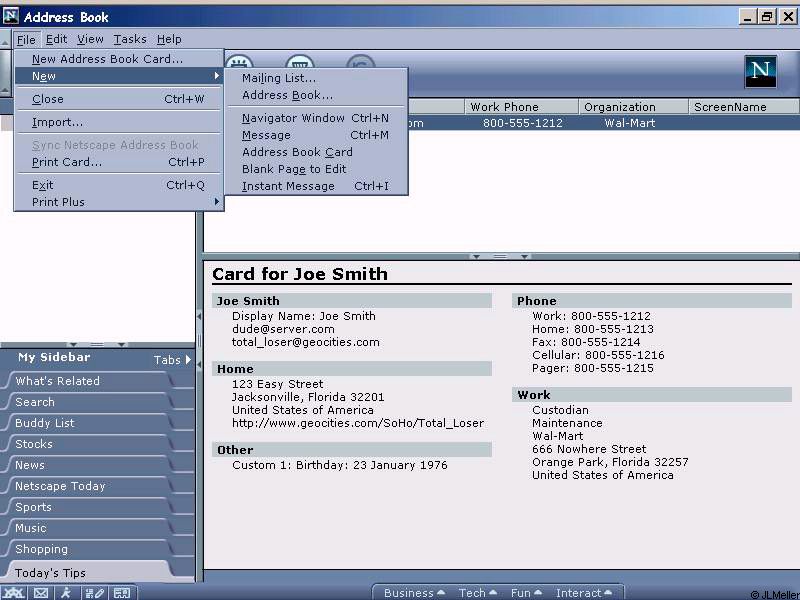Click the Address Book title bar icon
Screen dimensions: 800x600
(11, 16)
